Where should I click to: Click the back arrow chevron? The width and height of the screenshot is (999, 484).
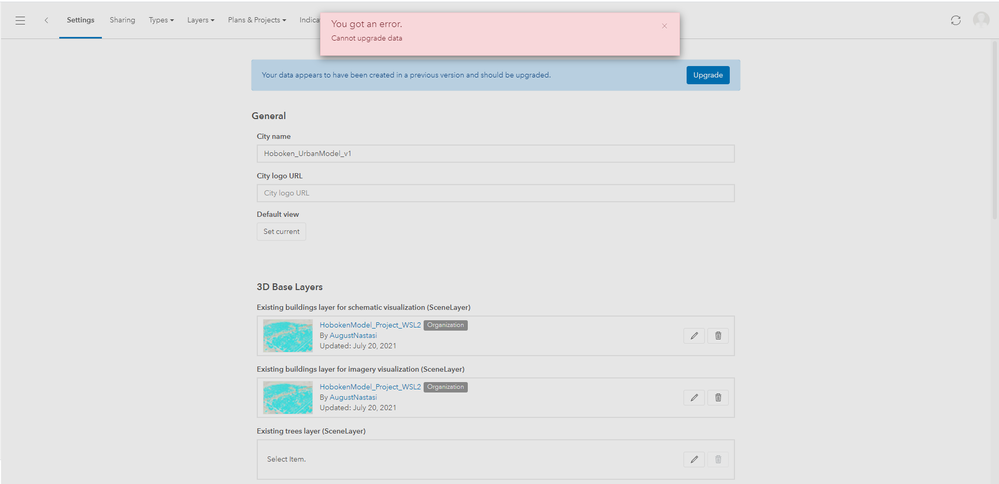(x=46, y=20)
